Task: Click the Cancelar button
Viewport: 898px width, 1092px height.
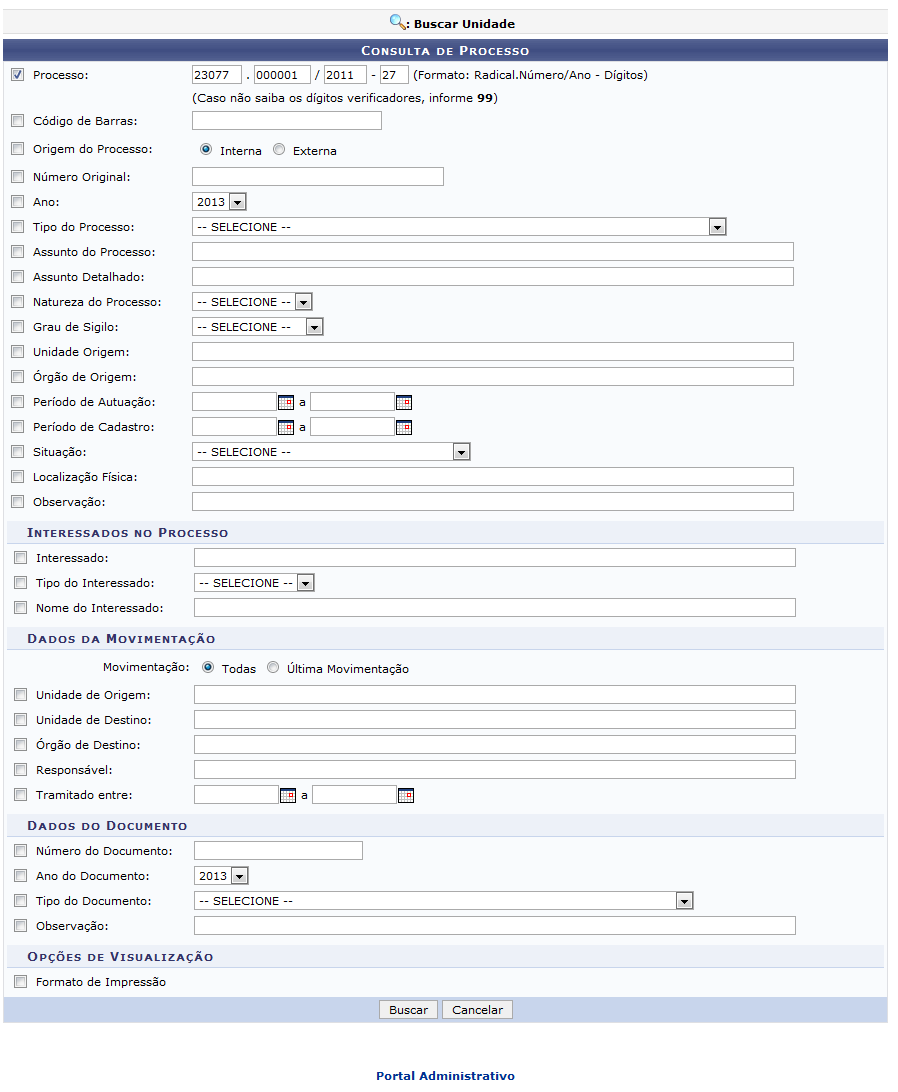Action: (477, 1010)
